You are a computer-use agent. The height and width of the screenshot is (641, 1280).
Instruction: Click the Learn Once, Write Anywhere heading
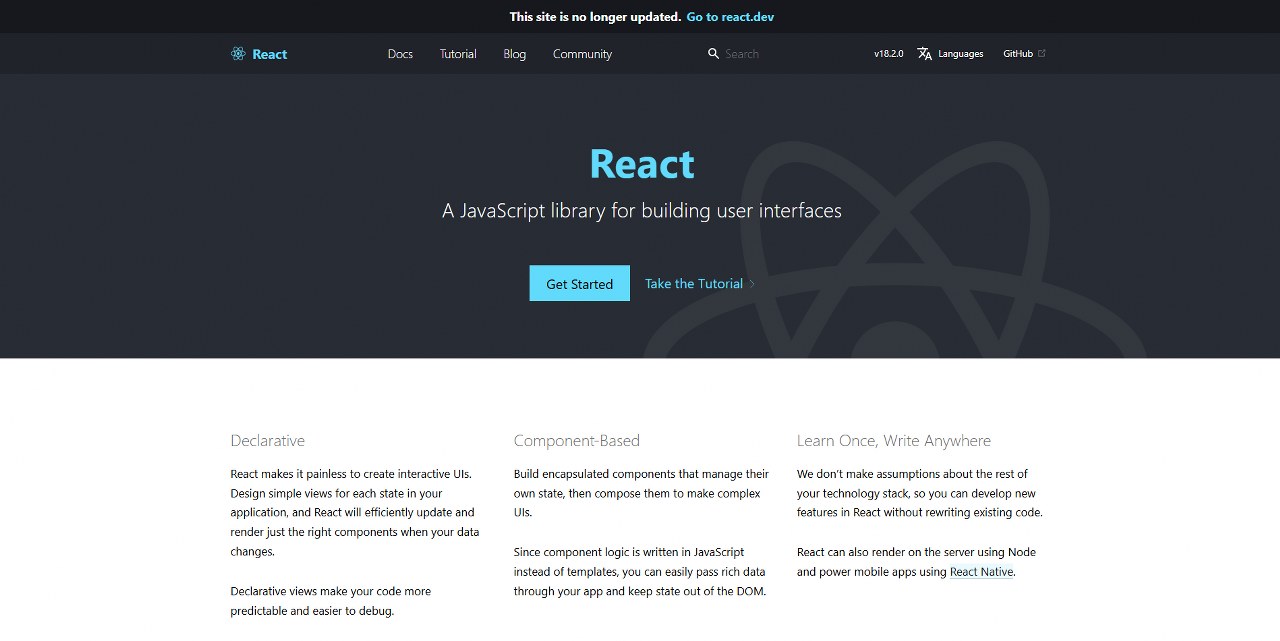[x=894, y=441]
